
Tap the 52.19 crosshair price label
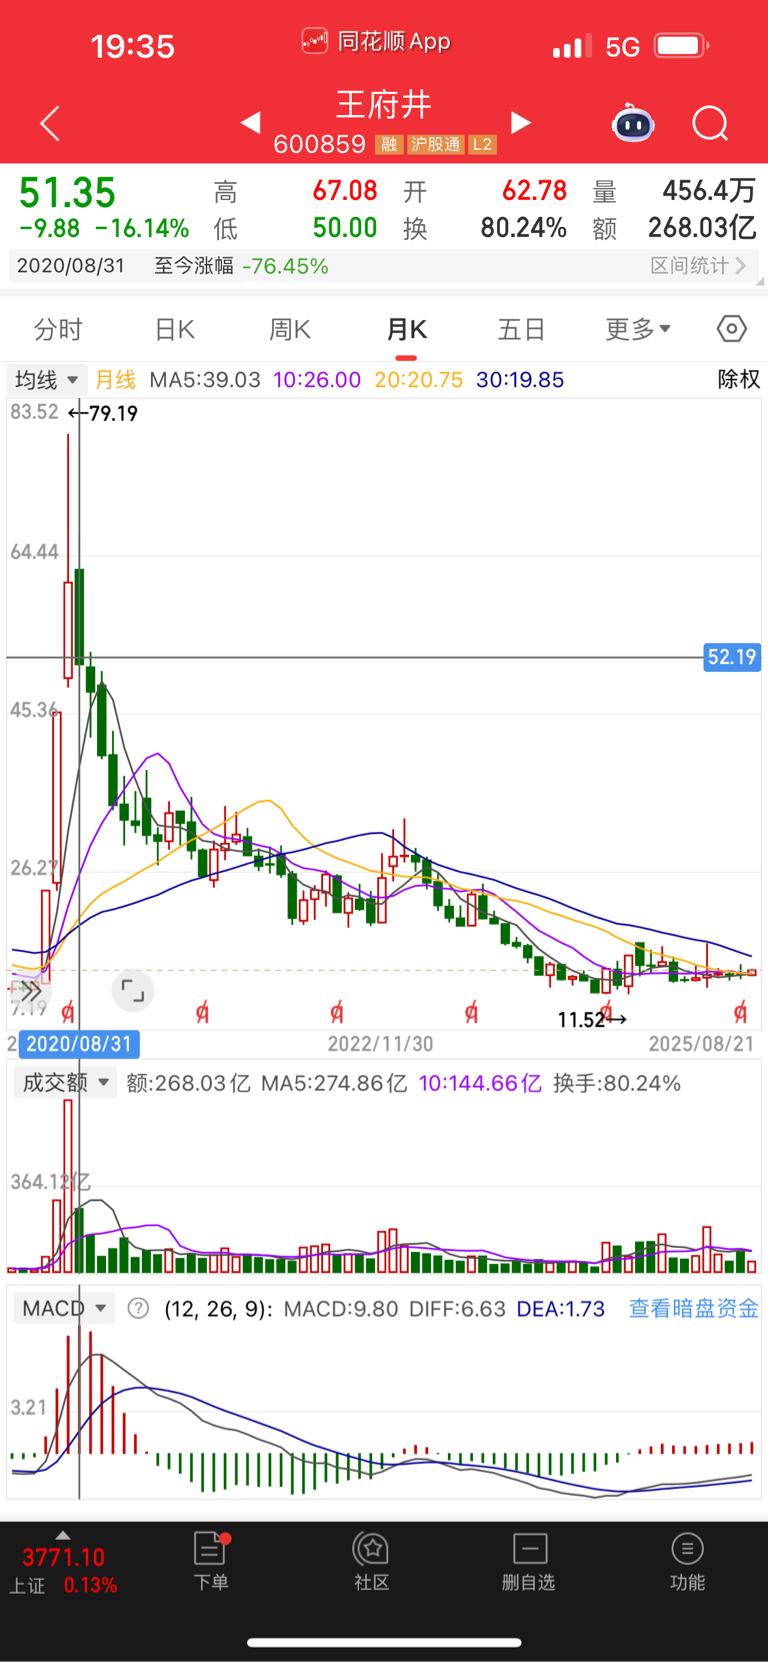tap(732, 657)
